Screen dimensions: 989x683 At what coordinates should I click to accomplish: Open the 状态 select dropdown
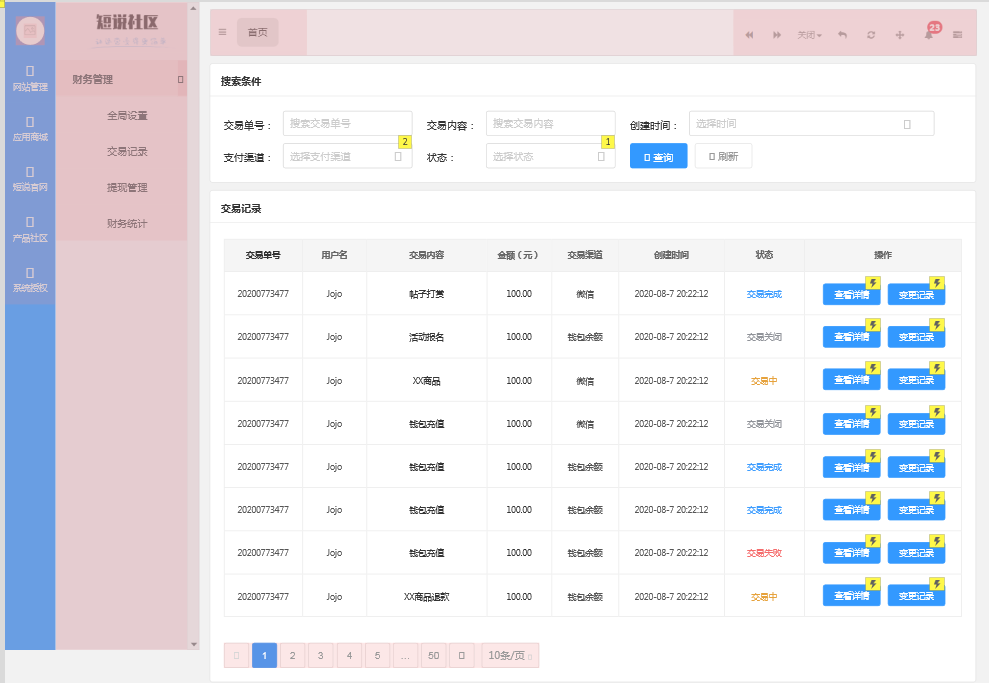[551, 156]
